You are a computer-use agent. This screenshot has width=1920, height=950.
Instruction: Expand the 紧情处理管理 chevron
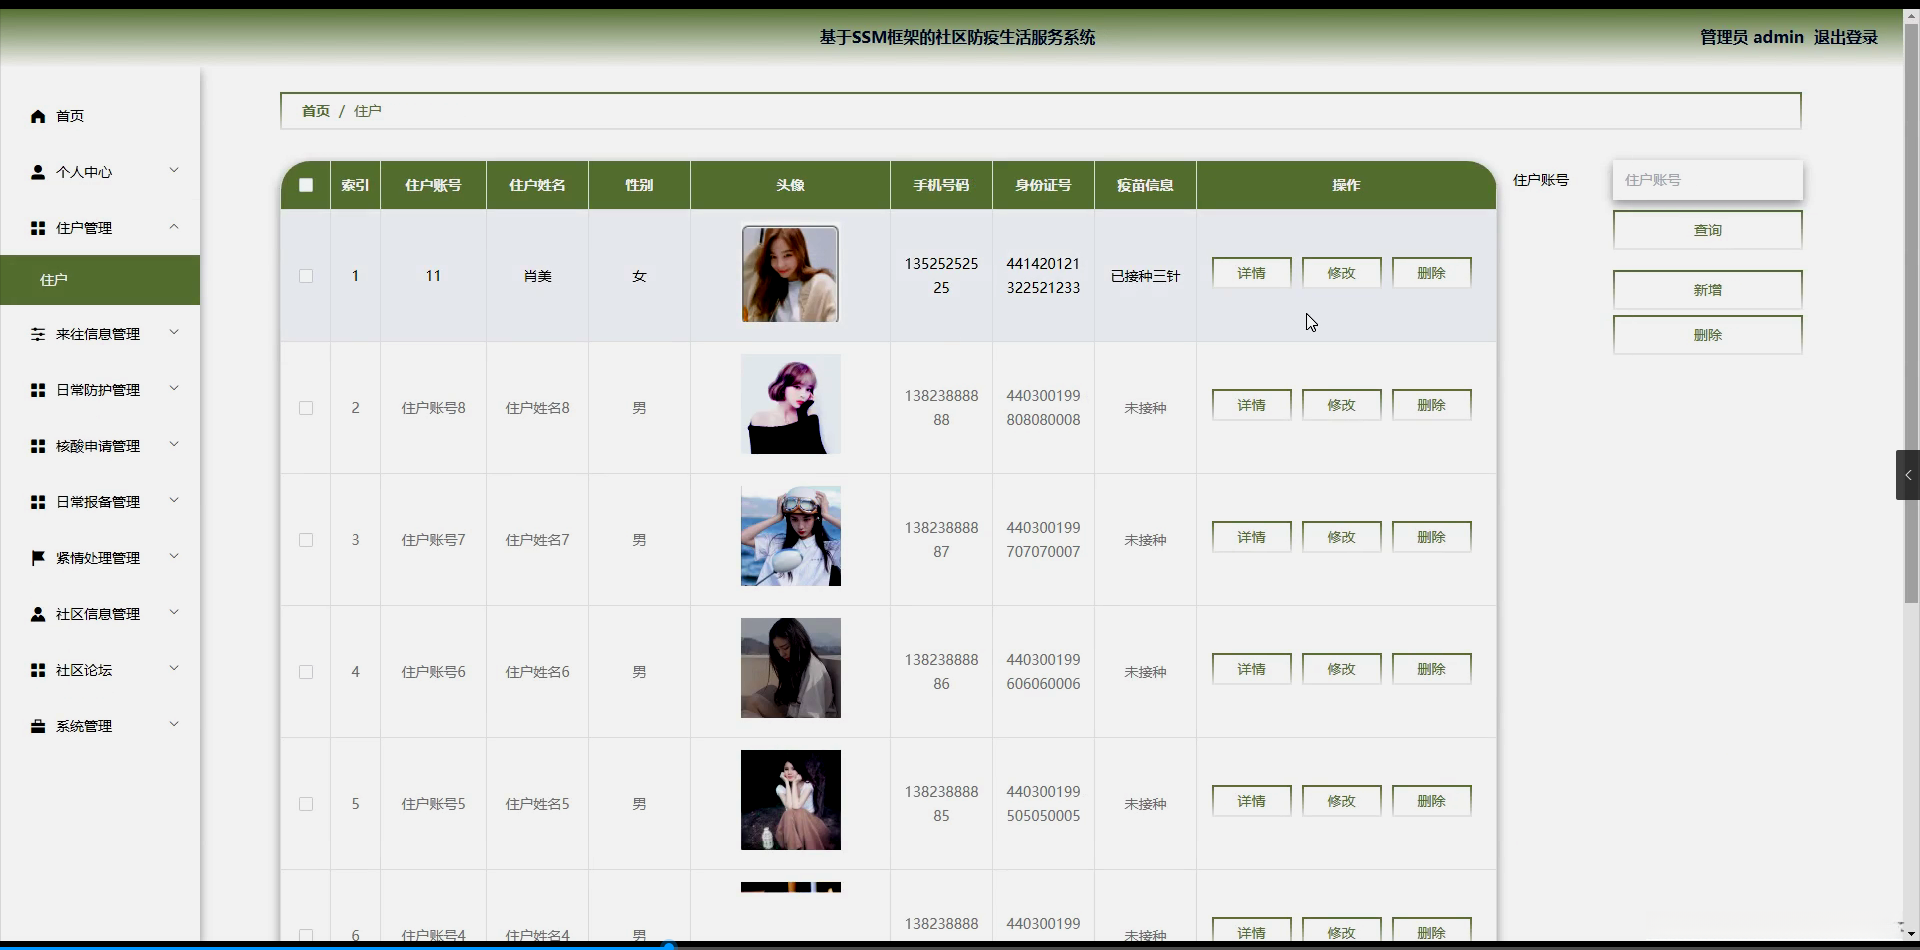coord(174,557)
